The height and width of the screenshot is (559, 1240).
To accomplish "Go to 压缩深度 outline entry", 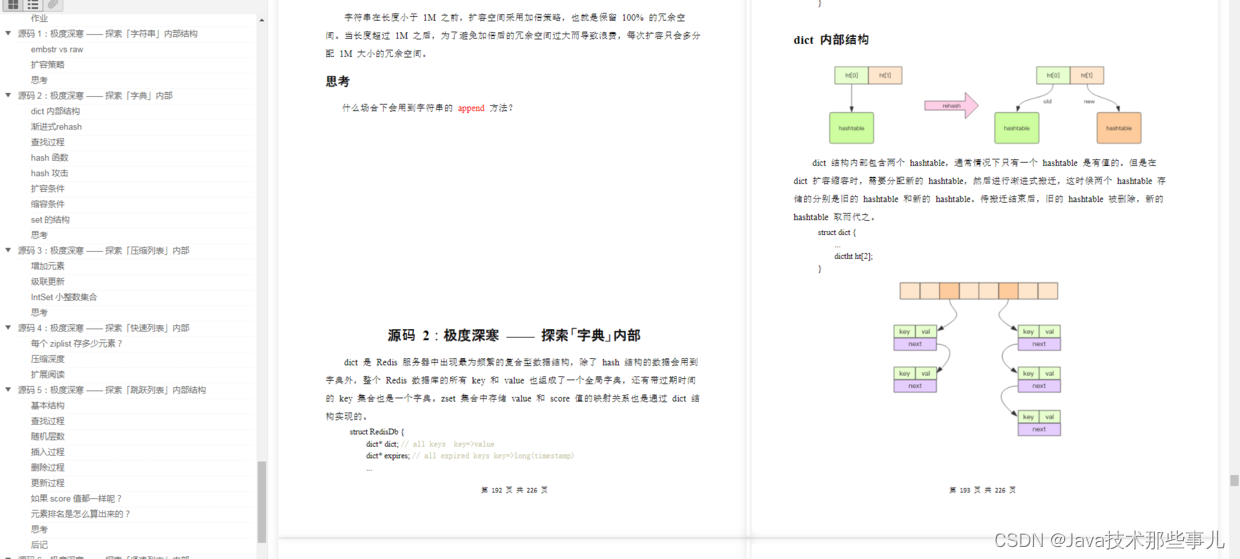I will 47,359.
